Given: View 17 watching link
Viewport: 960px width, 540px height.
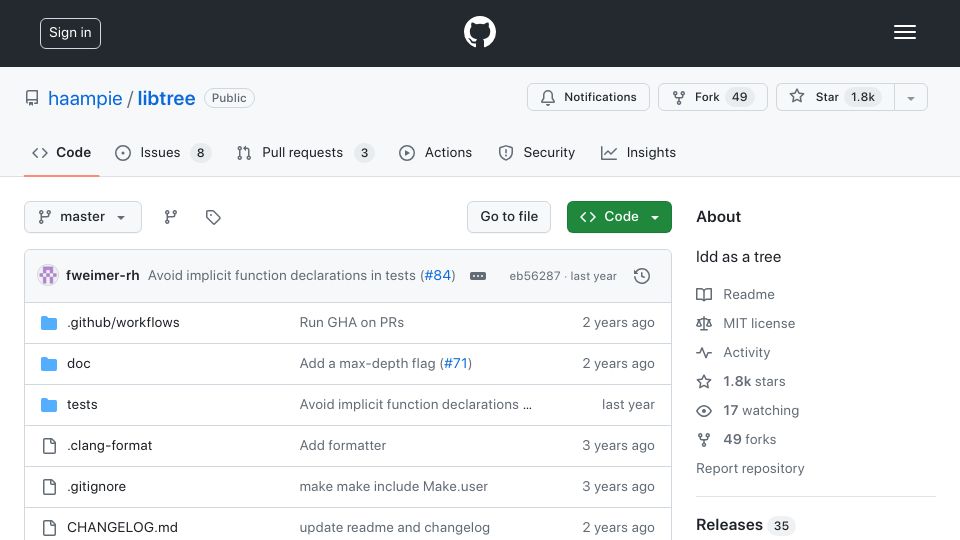Looking at the screenshot, I should tap(761, 411).
